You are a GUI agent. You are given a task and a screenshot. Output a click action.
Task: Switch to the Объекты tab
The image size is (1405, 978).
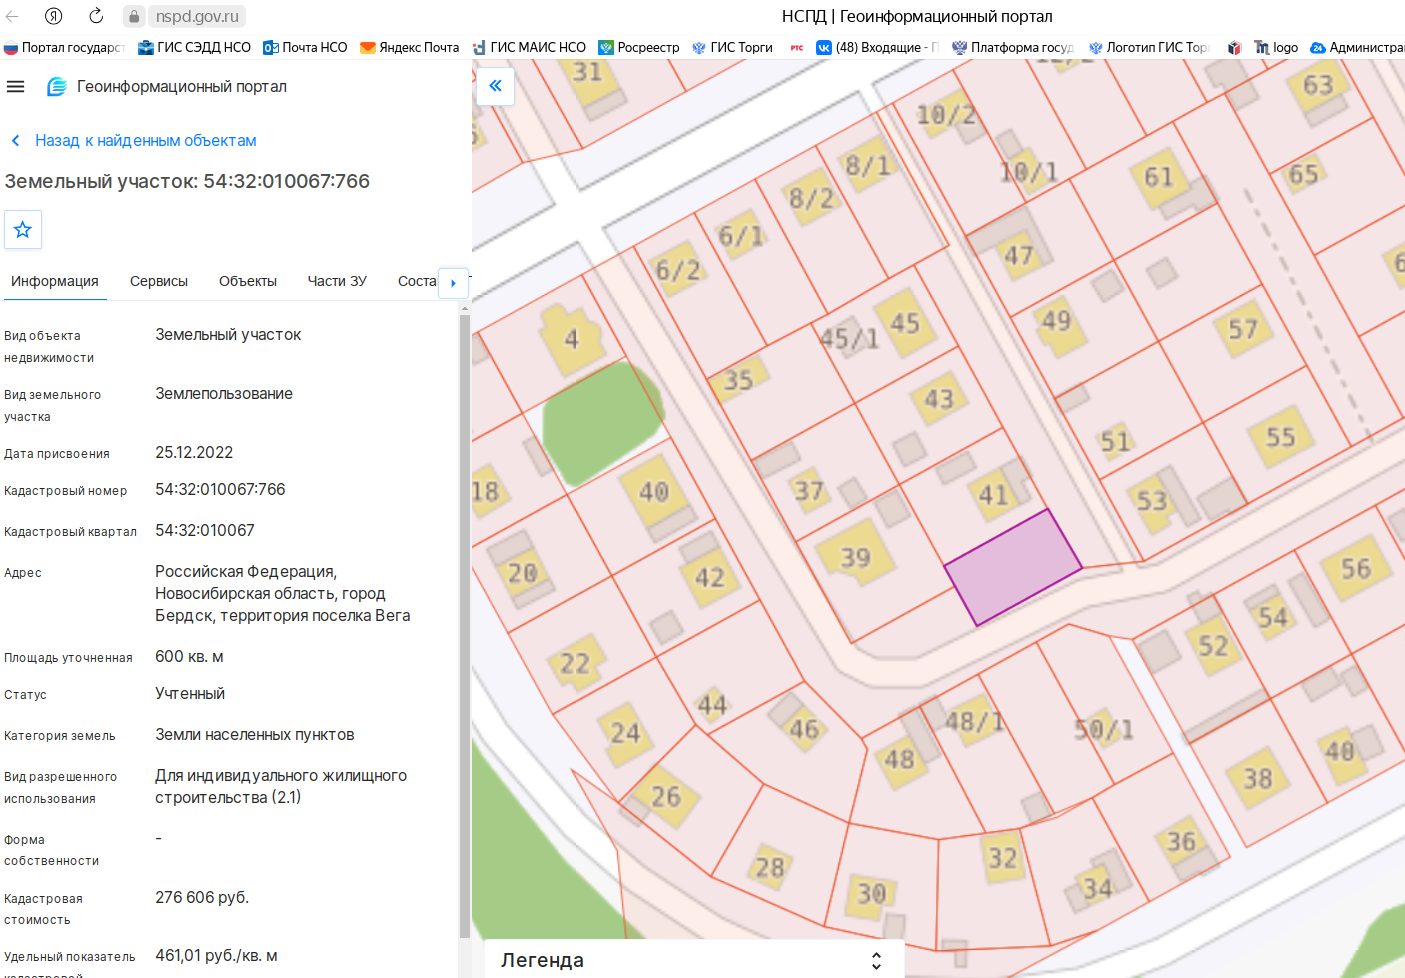tap(248, 281)
